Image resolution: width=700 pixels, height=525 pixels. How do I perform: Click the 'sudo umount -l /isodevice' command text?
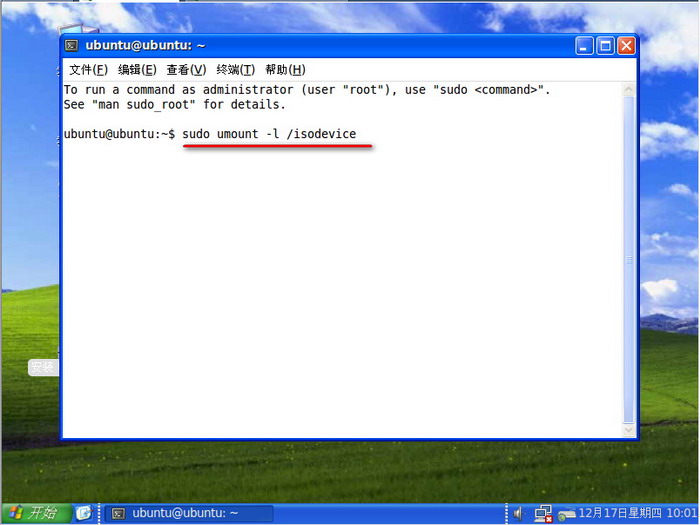(x=269, y=134)
